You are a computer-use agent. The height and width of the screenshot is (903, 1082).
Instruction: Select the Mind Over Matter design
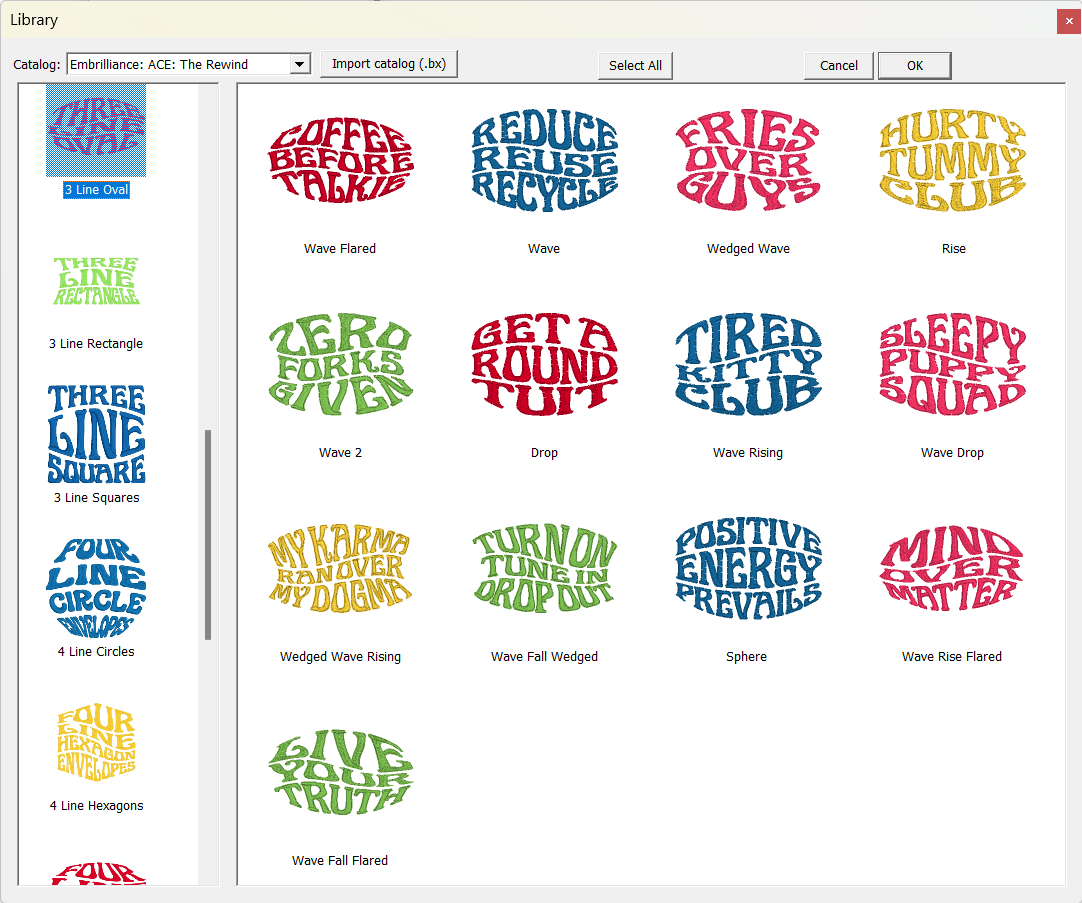tap(952, 568)
